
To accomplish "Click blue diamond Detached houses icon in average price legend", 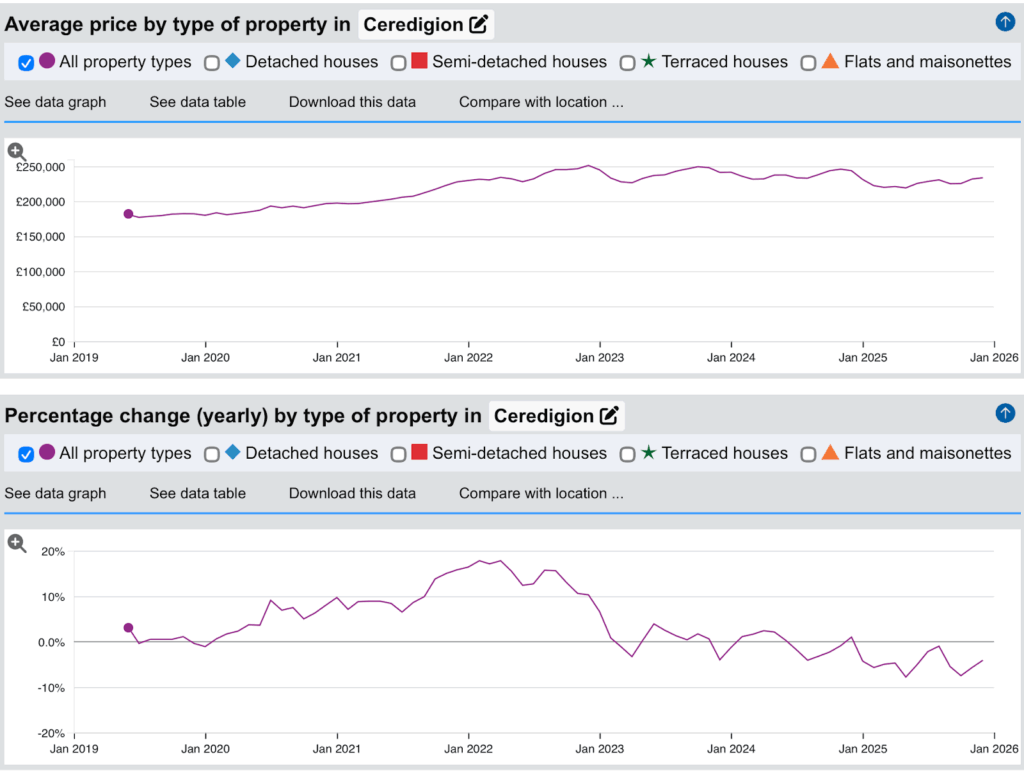I will click(x=232, y=61).
